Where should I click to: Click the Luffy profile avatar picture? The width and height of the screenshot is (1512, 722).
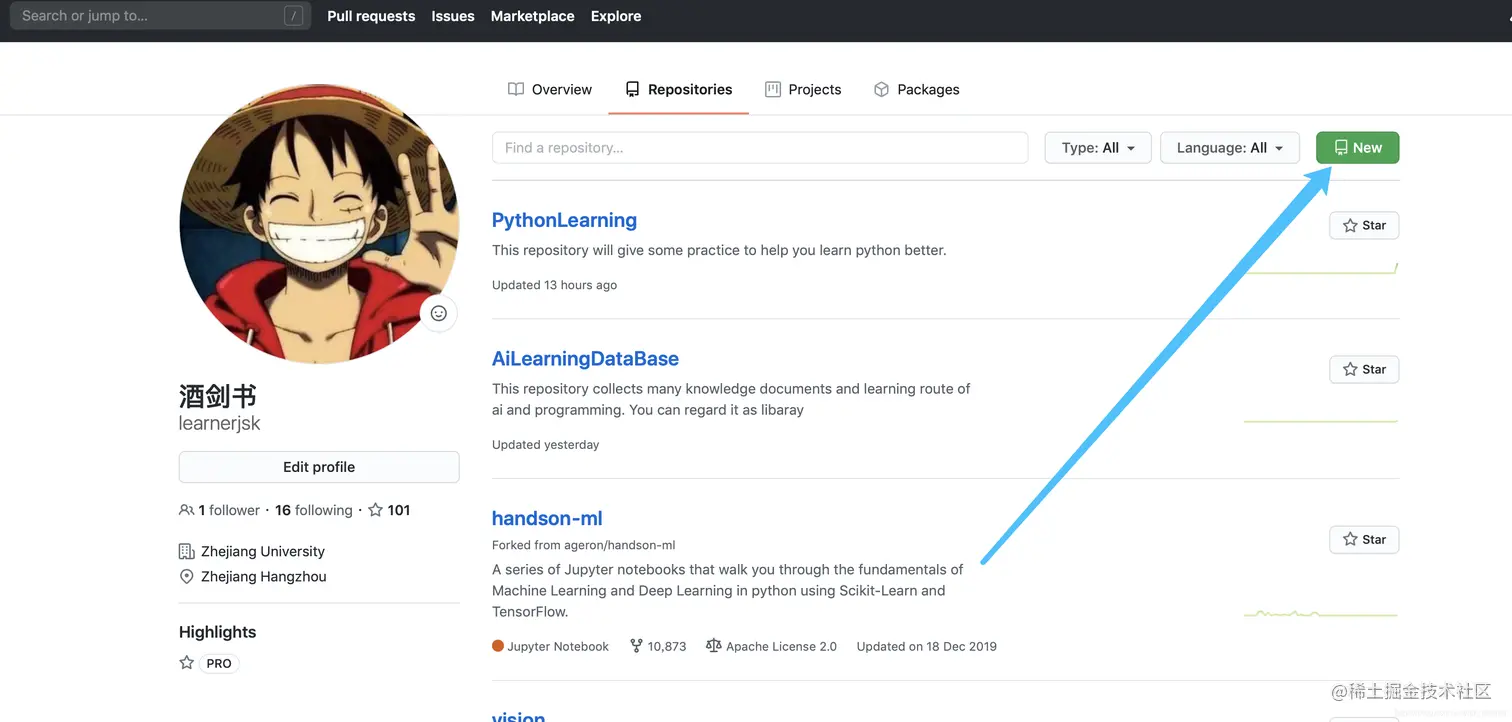pos(319,223)
